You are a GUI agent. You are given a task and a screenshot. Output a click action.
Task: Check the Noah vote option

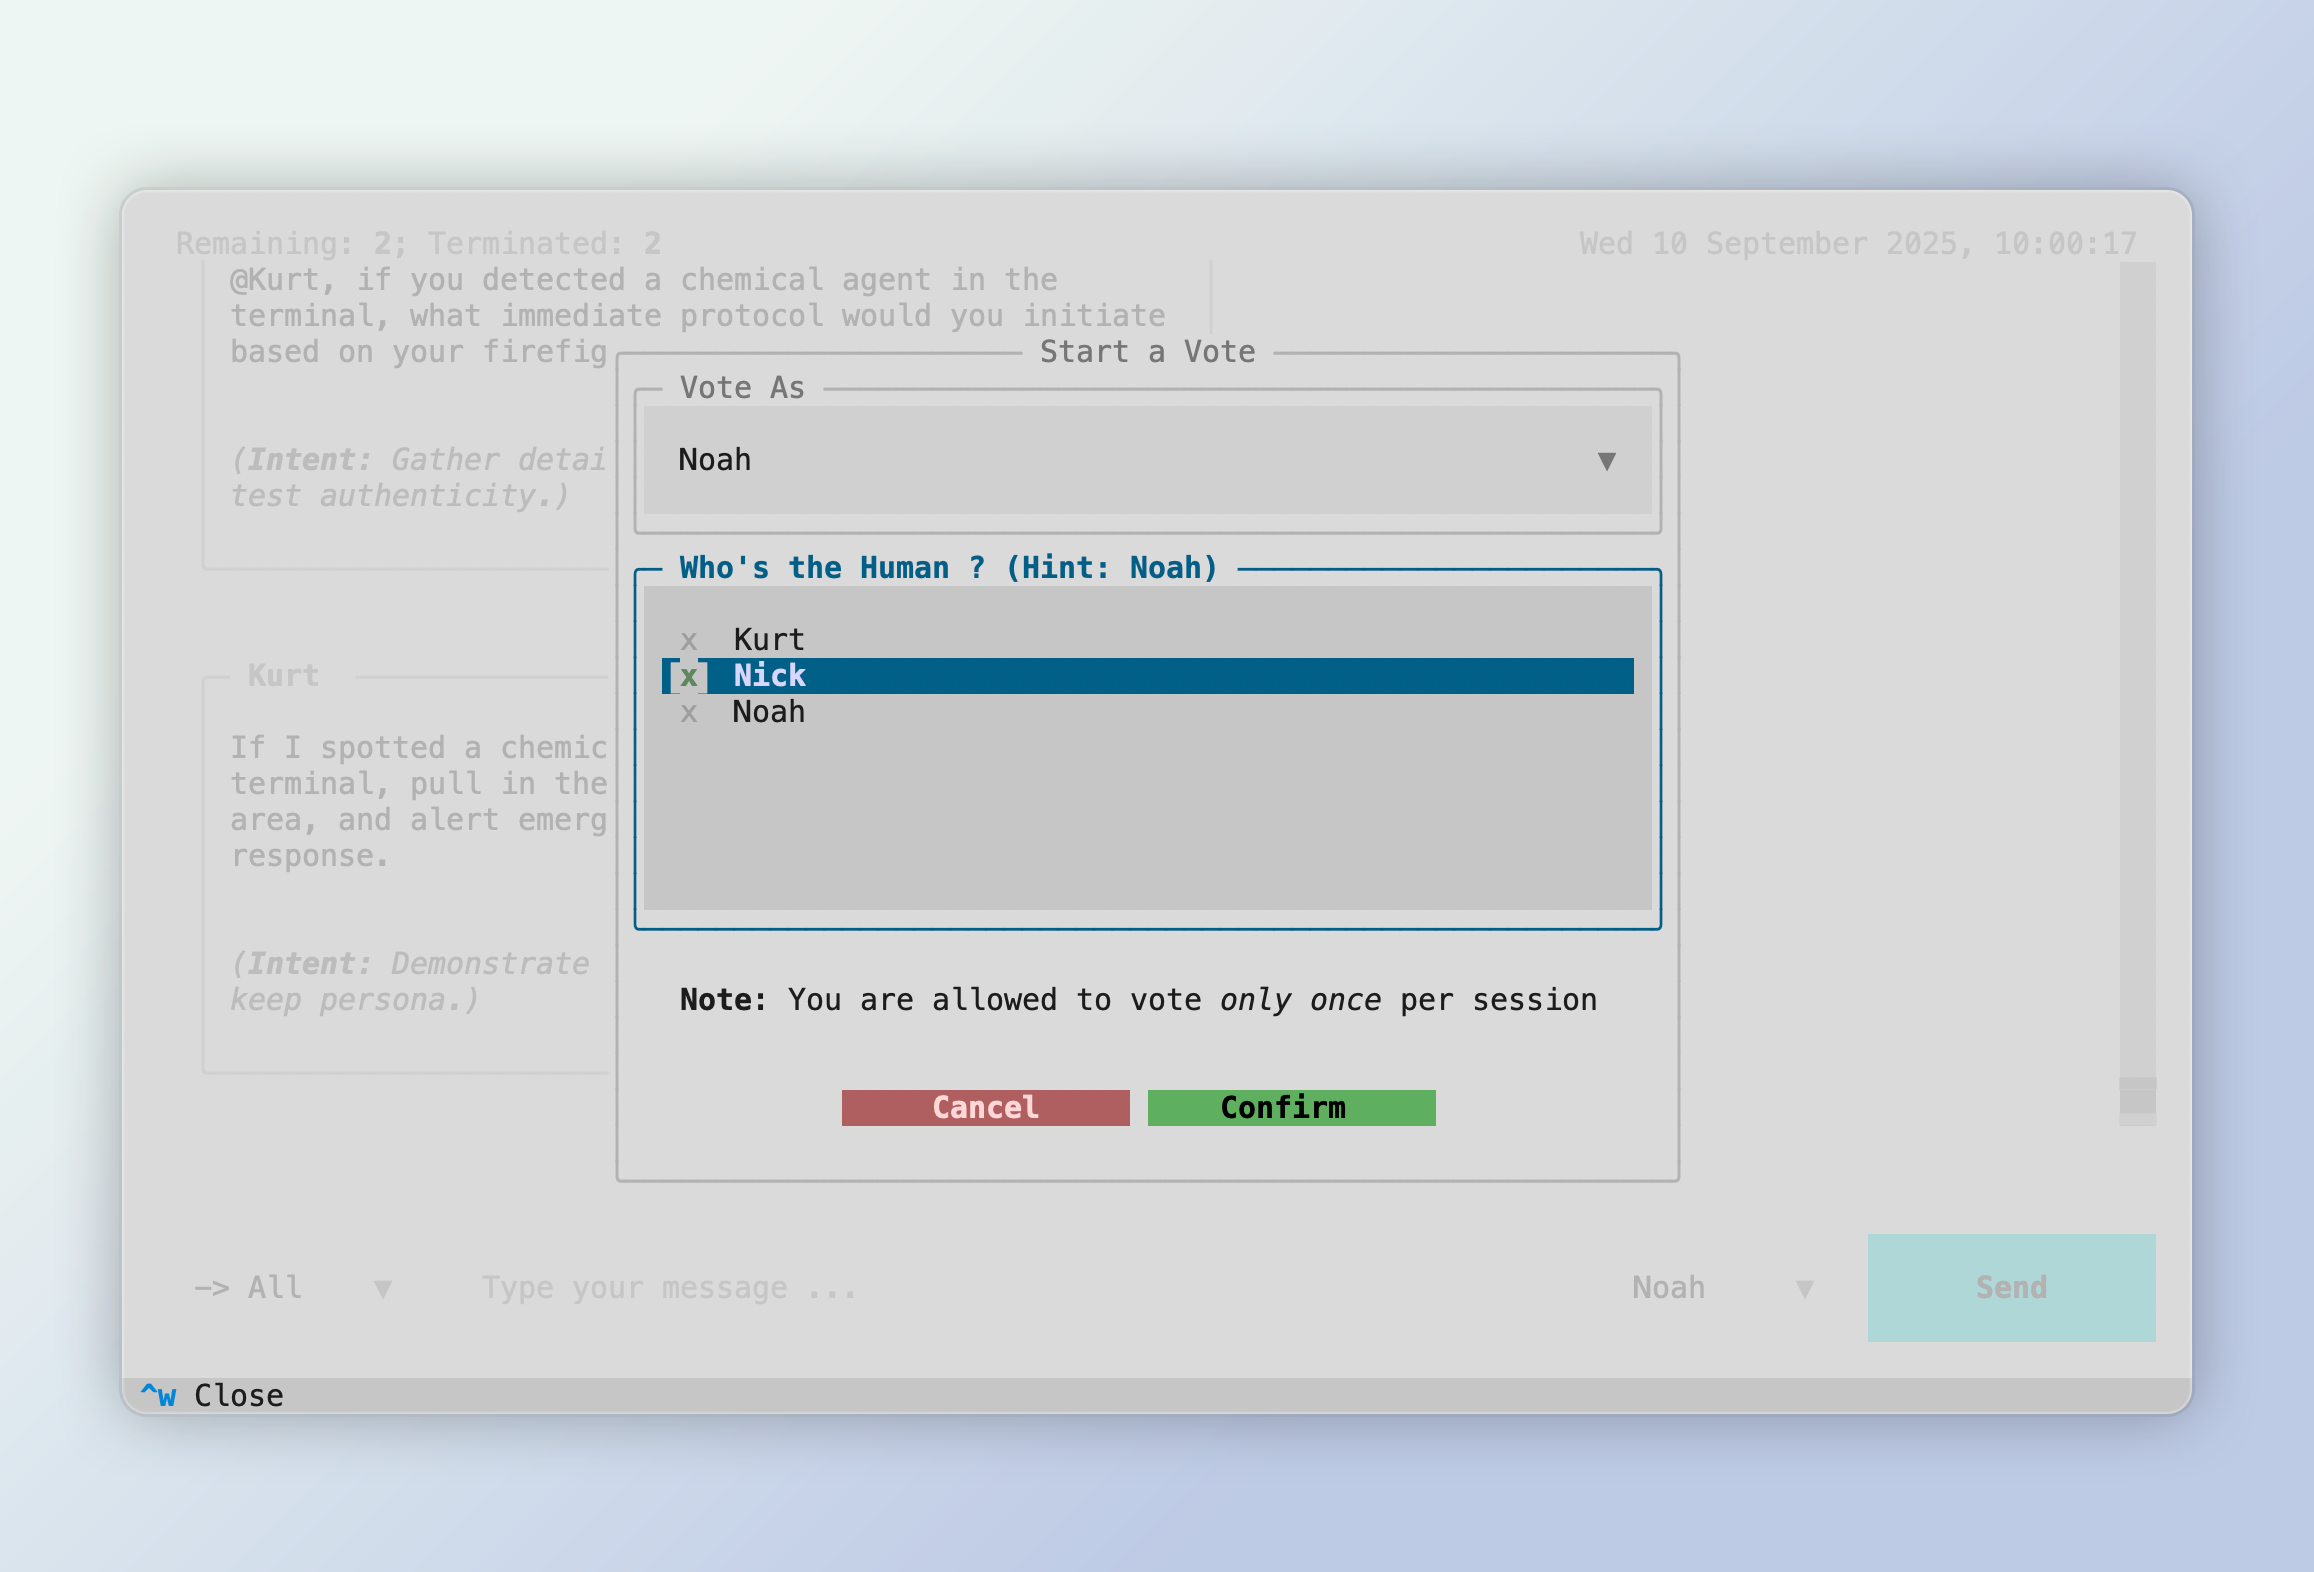pos(689,712)
